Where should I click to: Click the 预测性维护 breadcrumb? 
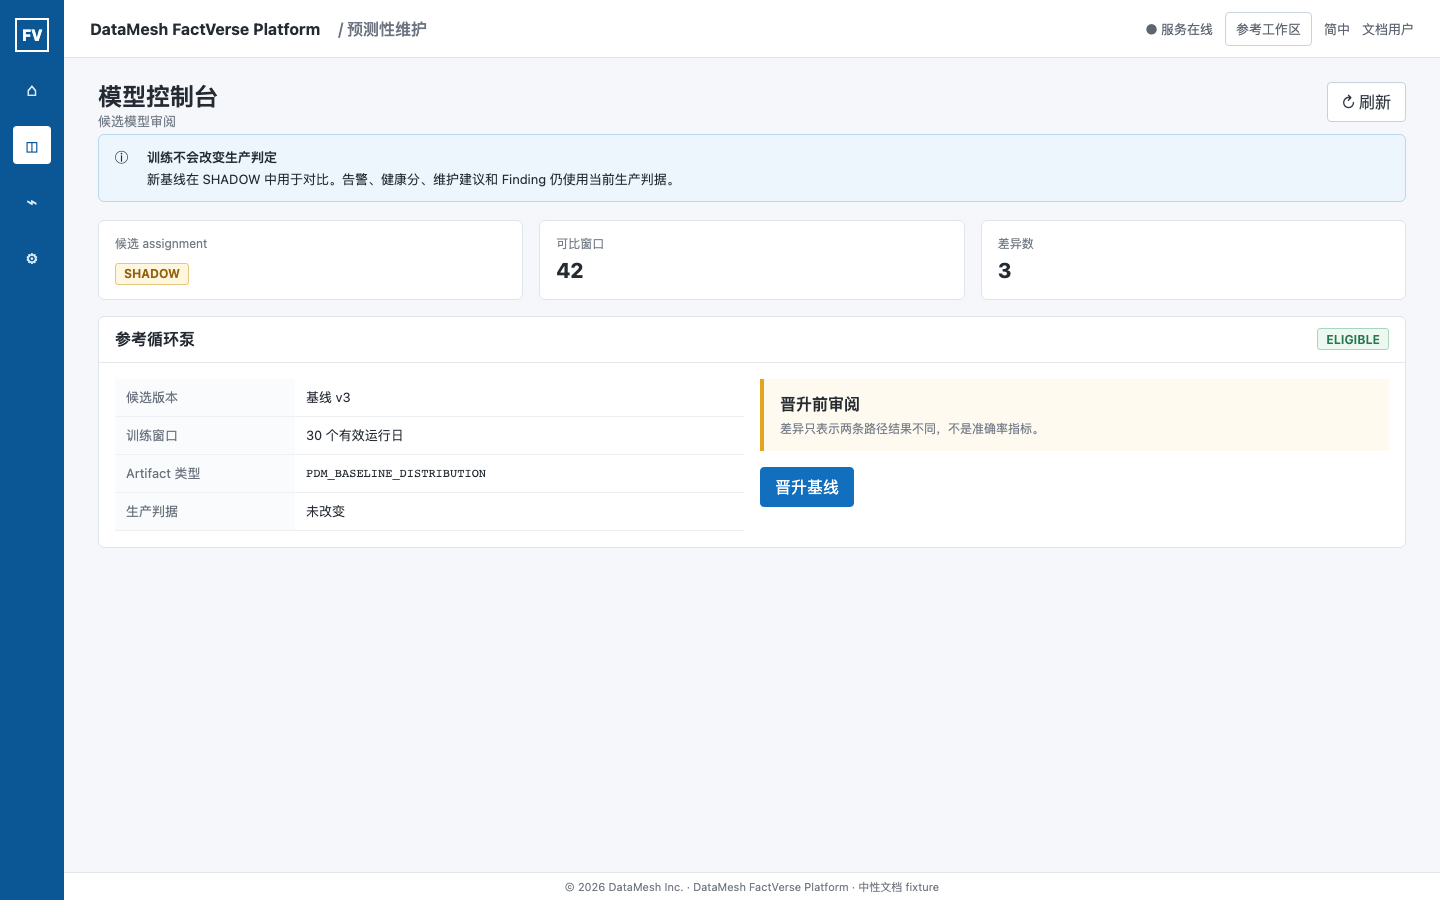387,30
